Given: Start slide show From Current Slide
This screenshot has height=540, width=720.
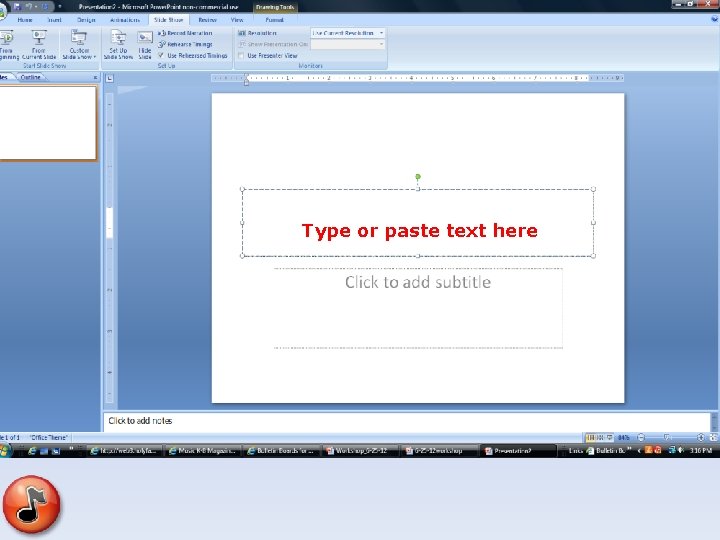Looking at the screenshot, I should (39, 45).
